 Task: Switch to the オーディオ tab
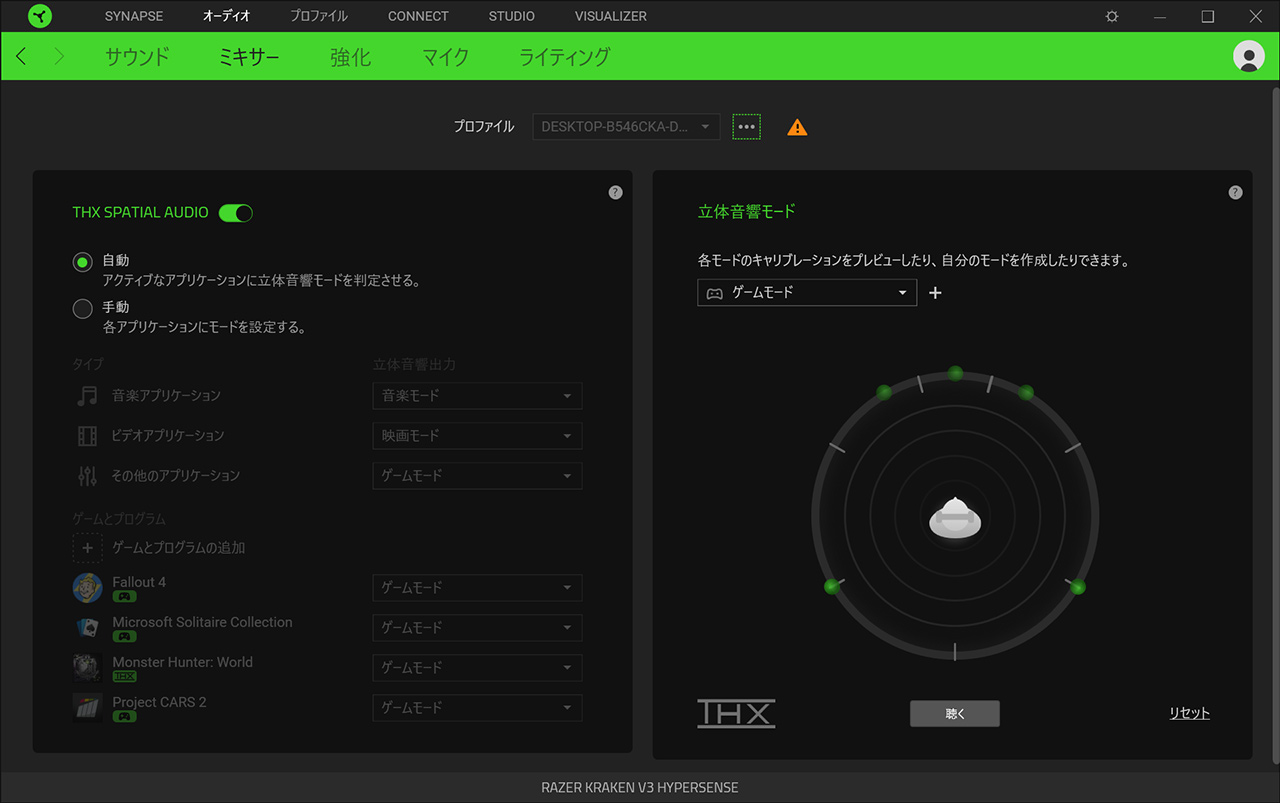tap(226, 16)
